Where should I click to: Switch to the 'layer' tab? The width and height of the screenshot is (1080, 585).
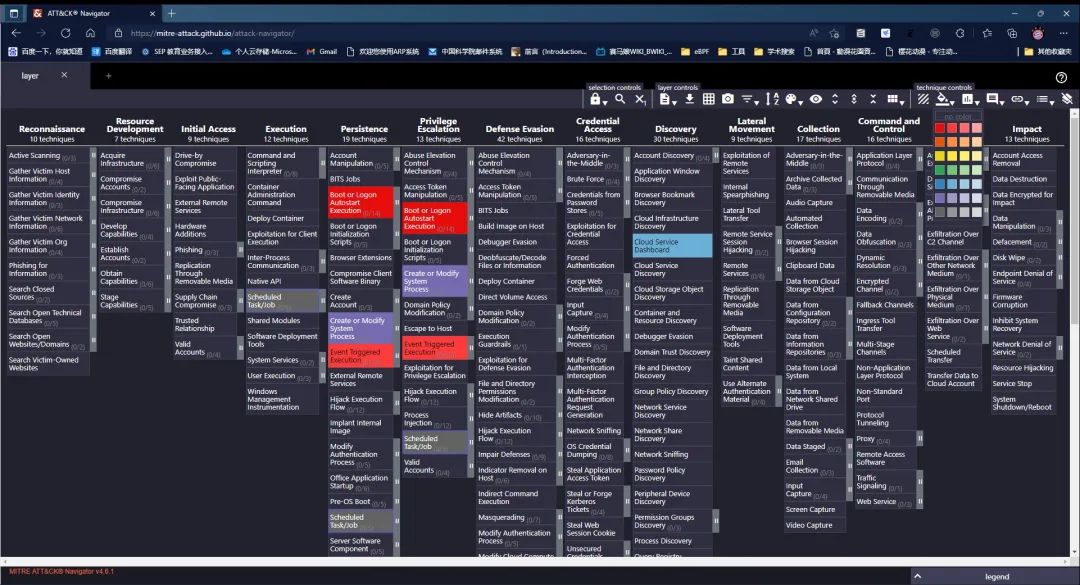coord(30,76)
